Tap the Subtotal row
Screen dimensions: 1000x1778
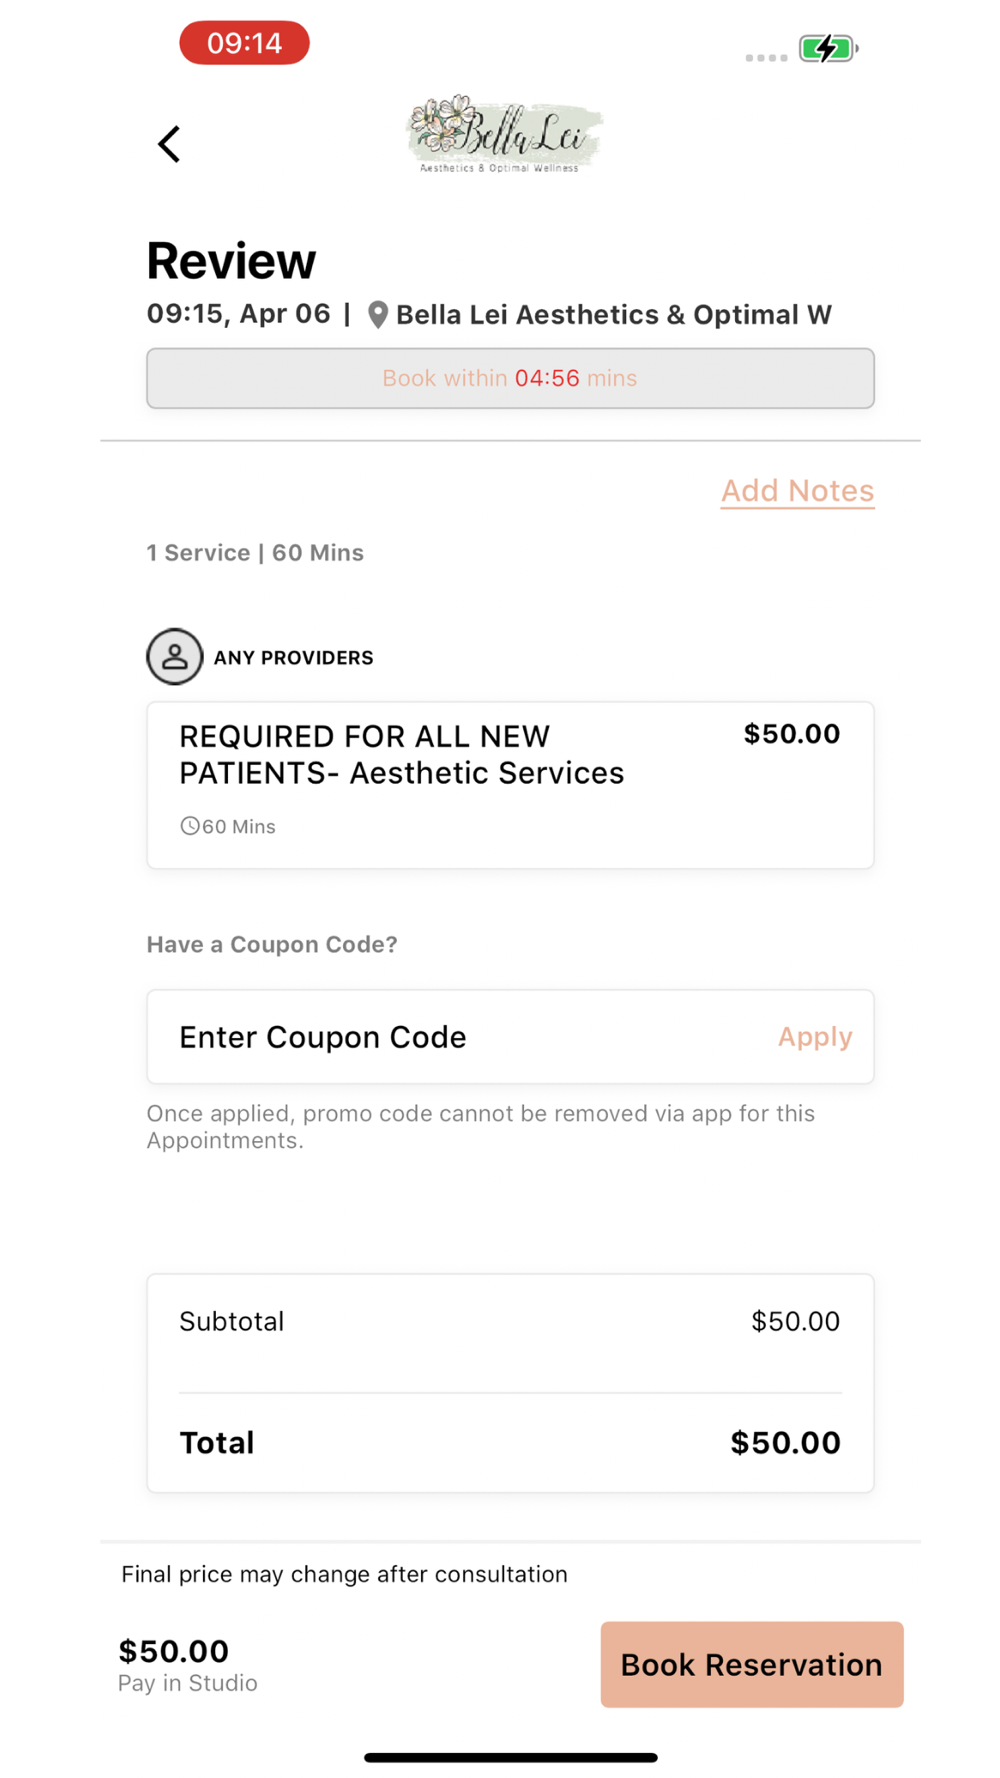coord(510,1322)
